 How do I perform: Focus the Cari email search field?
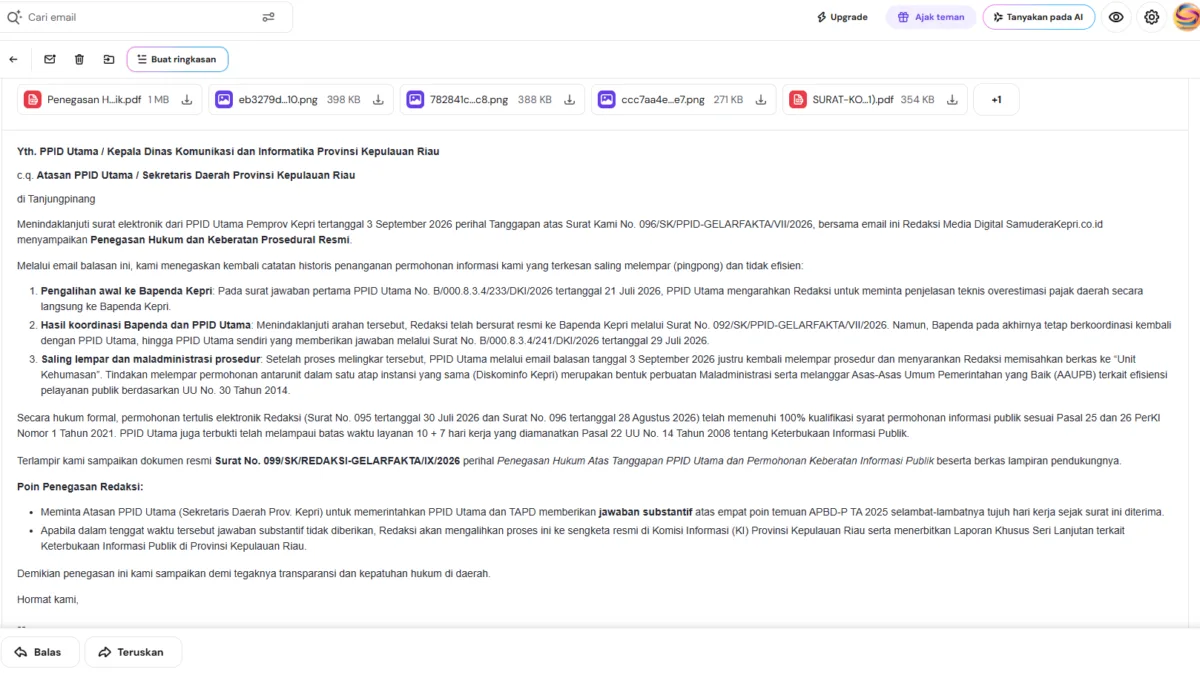click(138, 17)
